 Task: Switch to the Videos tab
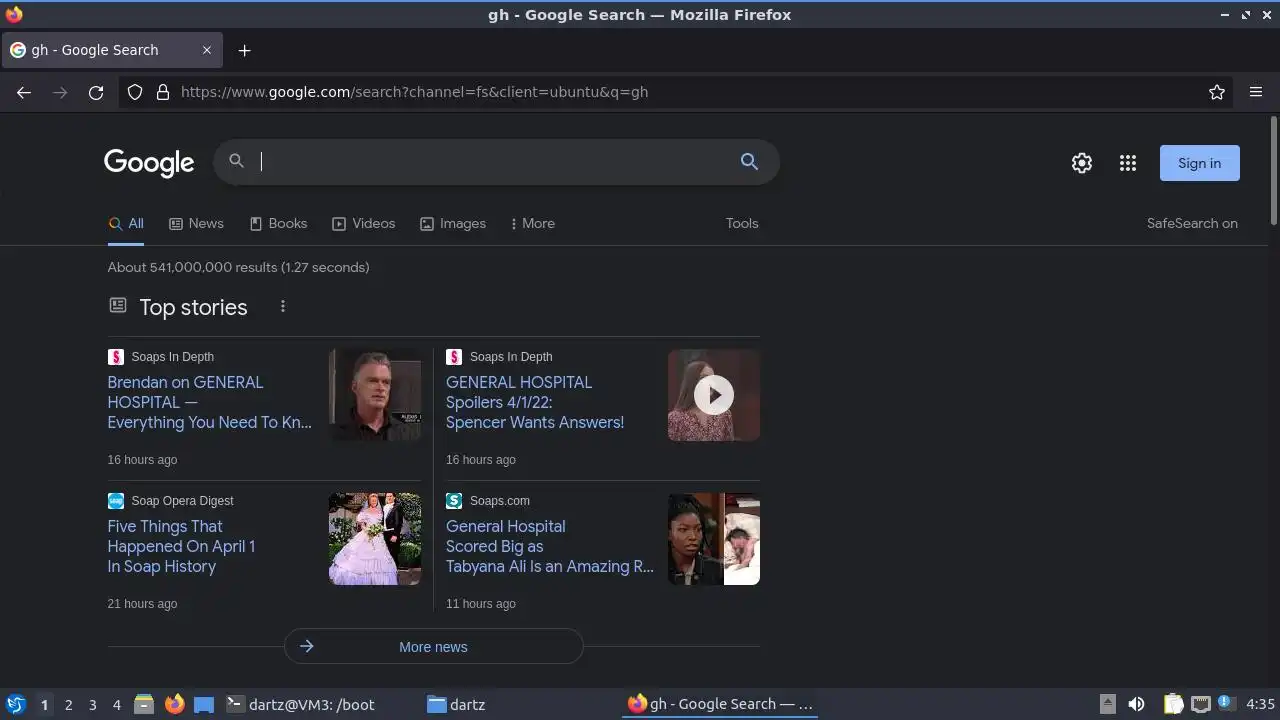(364, 224)
